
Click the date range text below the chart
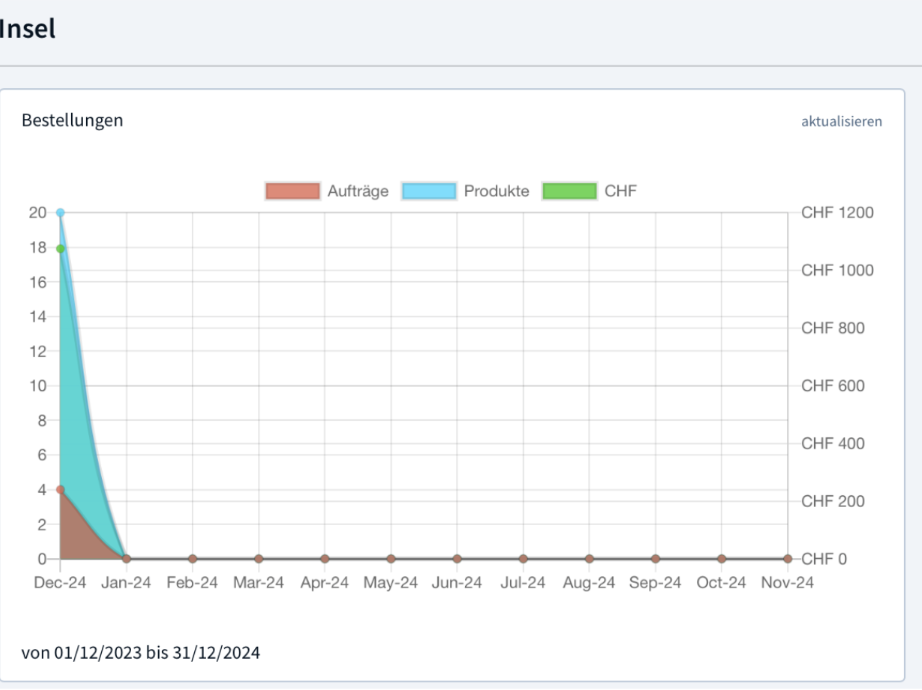point(140,653)
